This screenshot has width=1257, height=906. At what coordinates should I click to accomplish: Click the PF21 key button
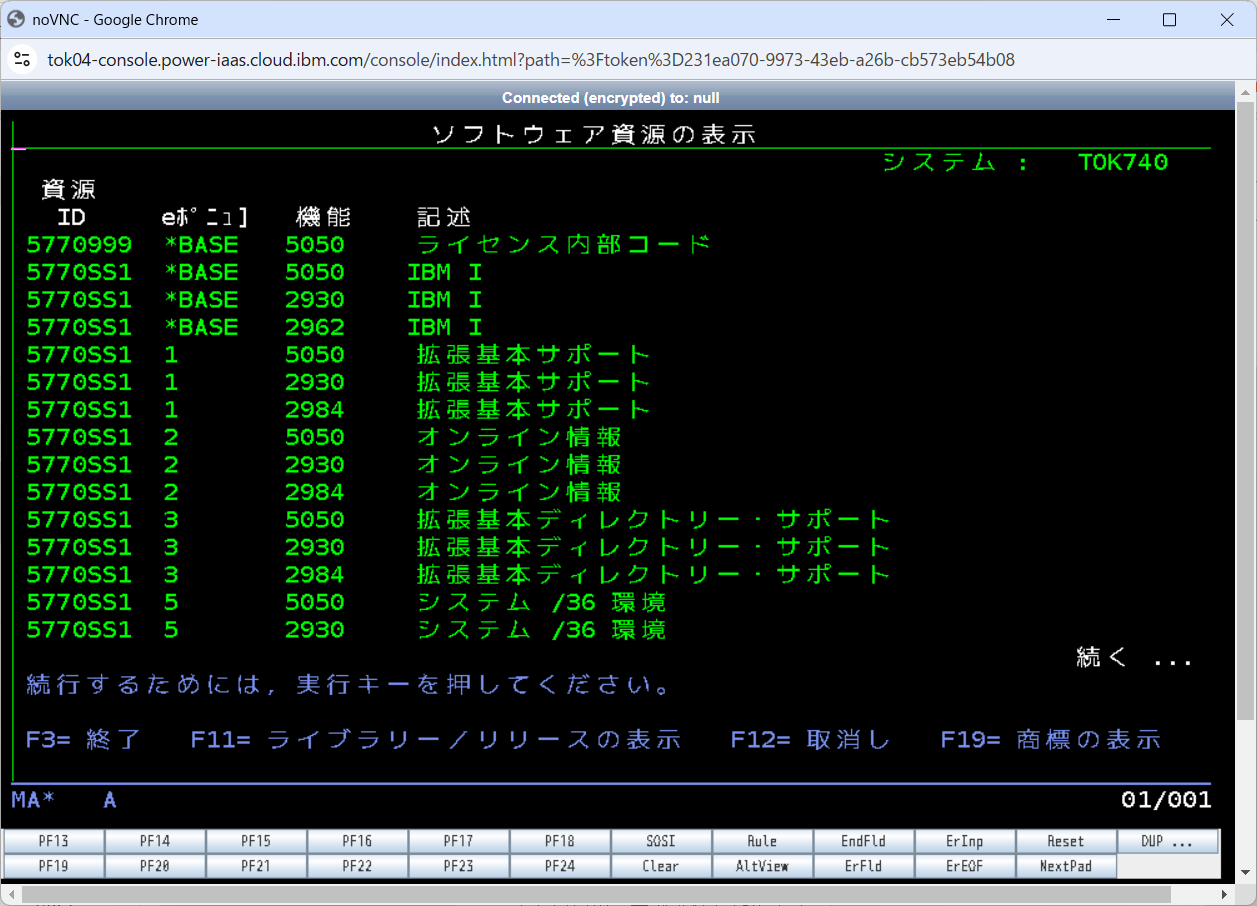click(x=256, y=866)
